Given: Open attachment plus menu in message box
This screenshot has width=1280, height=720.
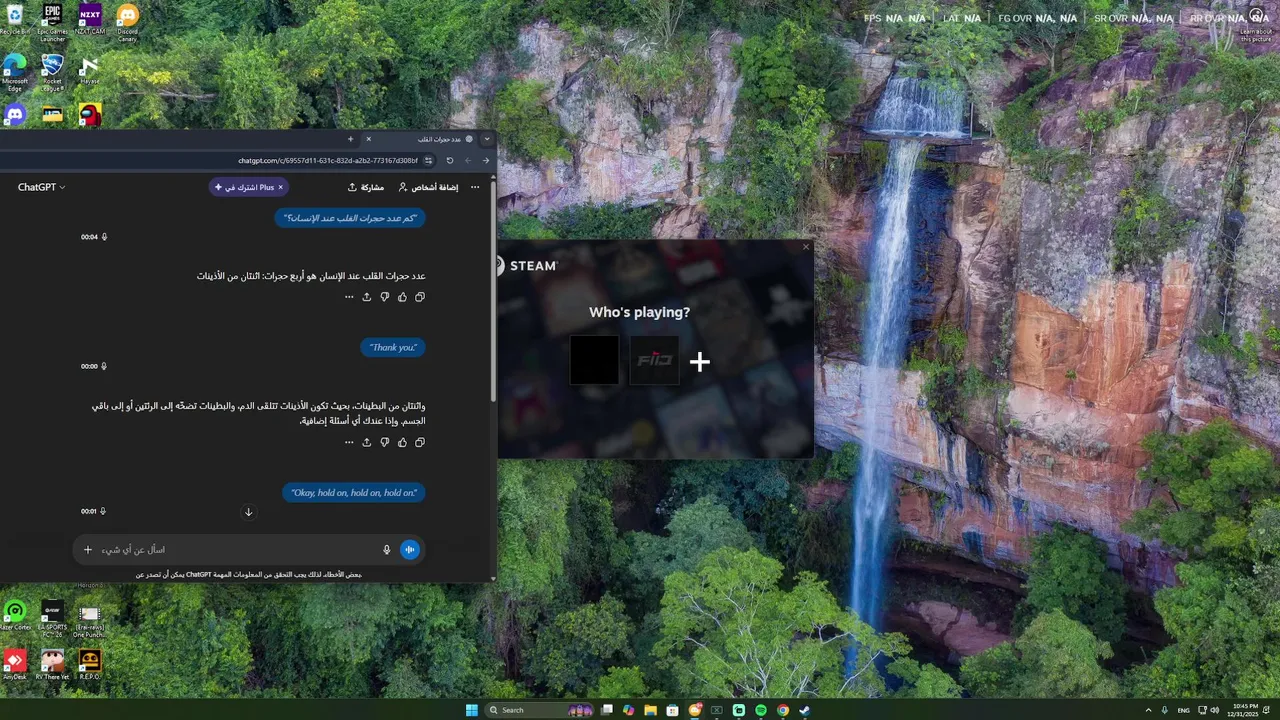Looking at the screenshot, I should (x=88, y=549).
